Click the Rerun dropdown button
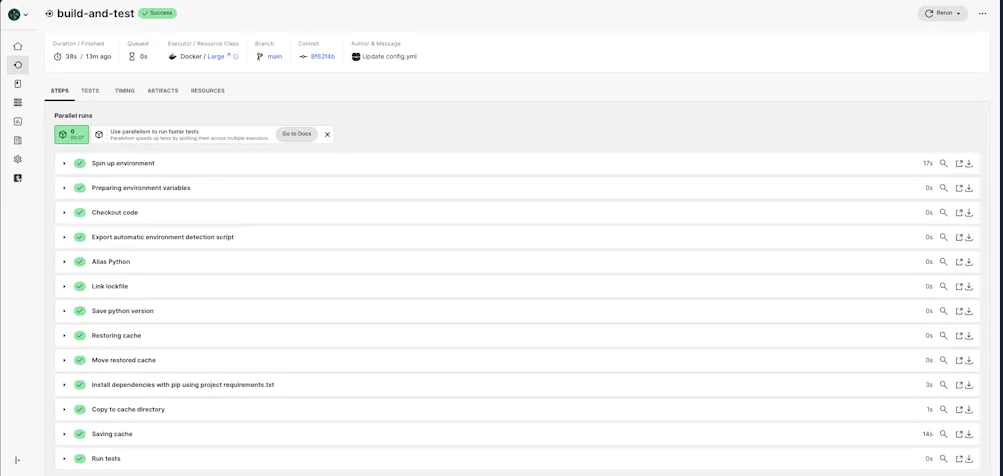1003x476 pixels. coord(943,13)
